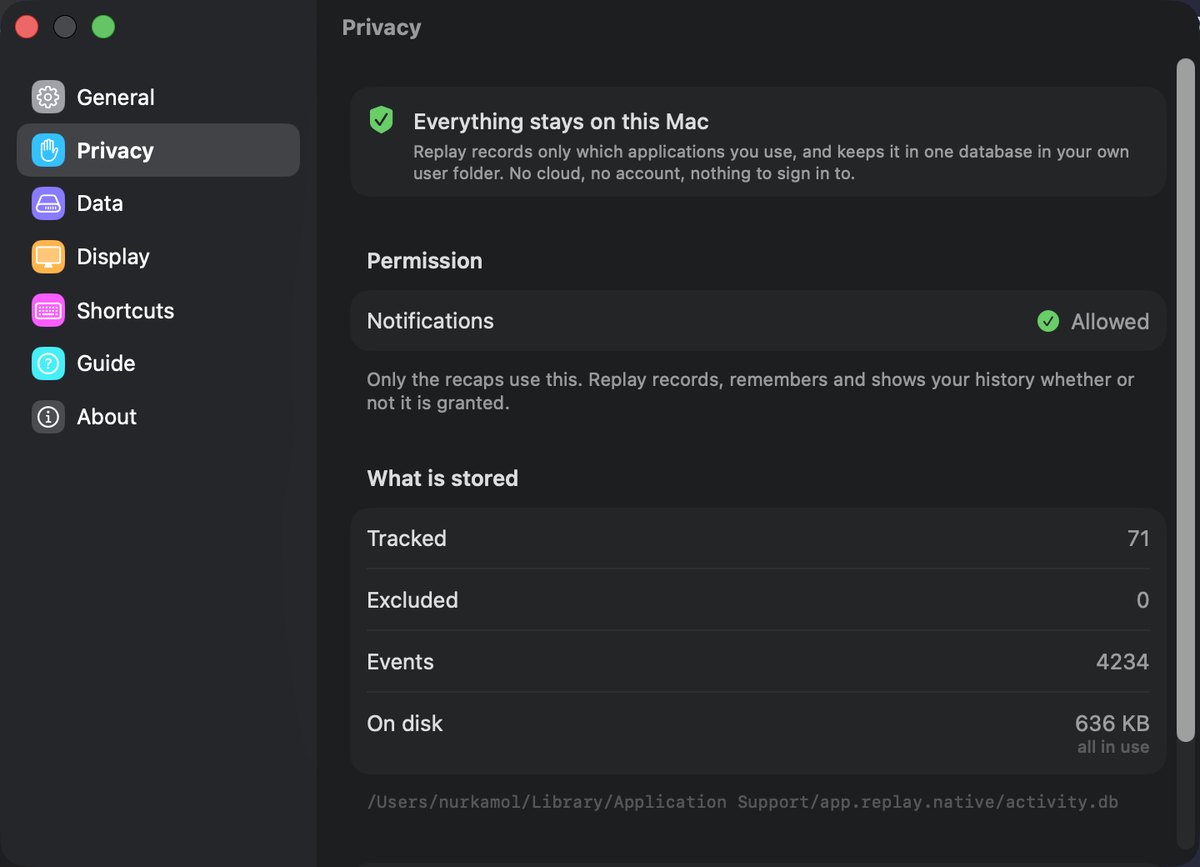Image resolution: width=1200 pixels, height=867 pixels.
Task: Click the Guide question mark icon
Action: coord(48,364)
